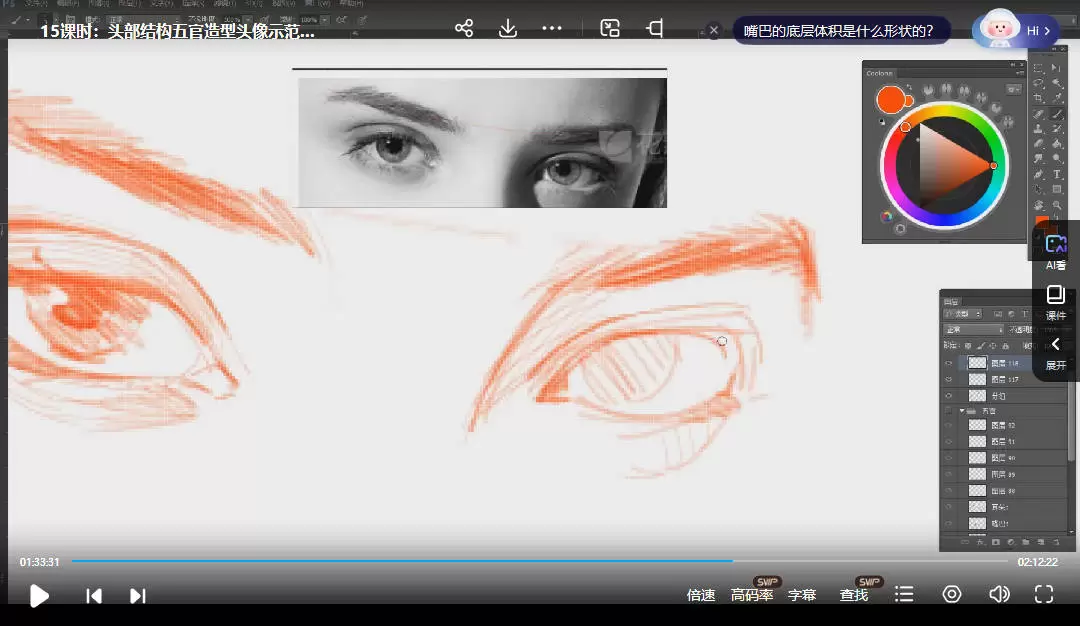Image resolution: width=1080 pixels, height=626 pixels.
Task: Toggle lock all in Layers panel
Action: click(1005, 346)
